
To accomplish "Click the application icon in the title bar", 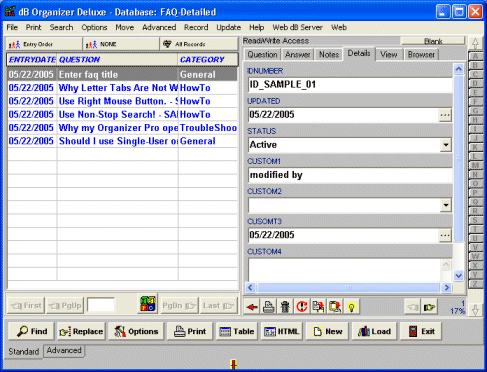I will click(x=10, y=11).
